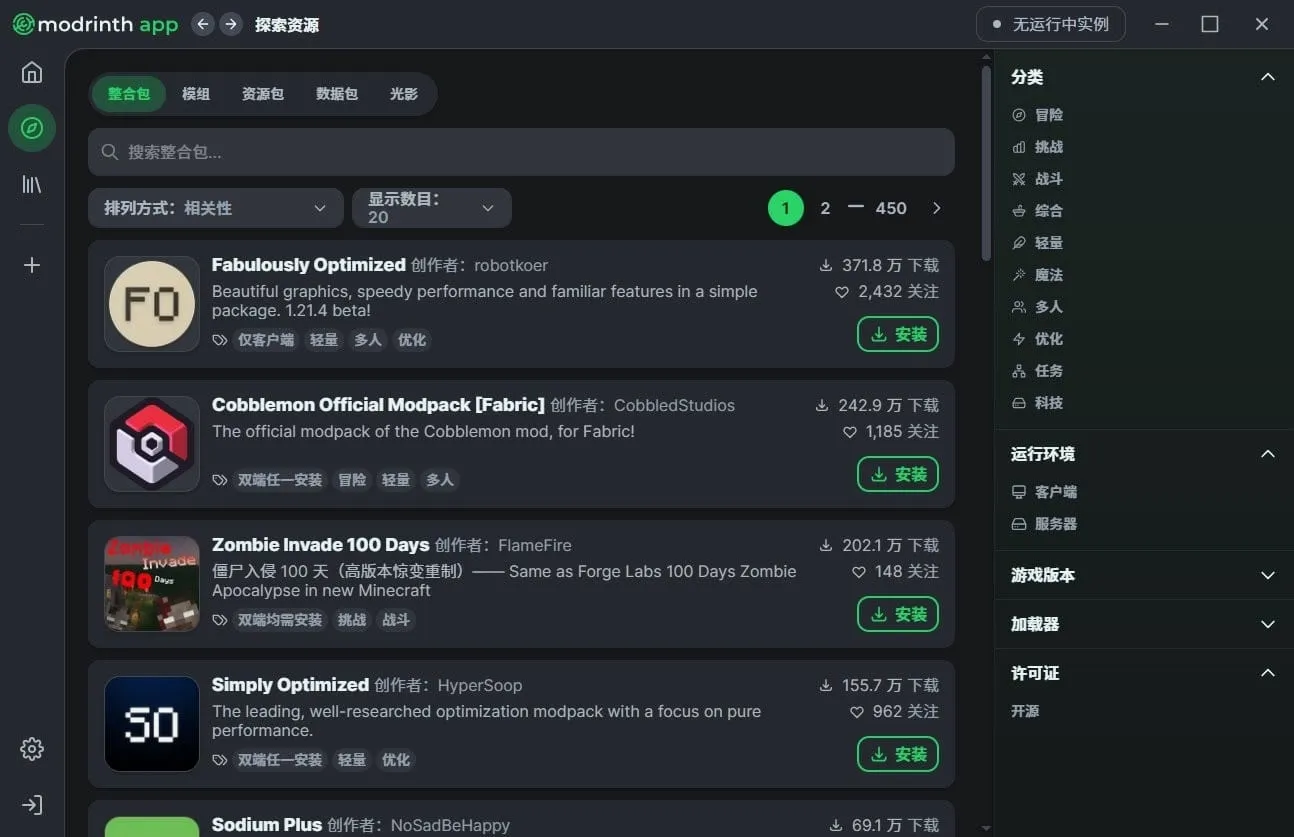Click the sign-in icon at bottom left
The width and height of the screenshot is (1294, 837).
(32, 805)
